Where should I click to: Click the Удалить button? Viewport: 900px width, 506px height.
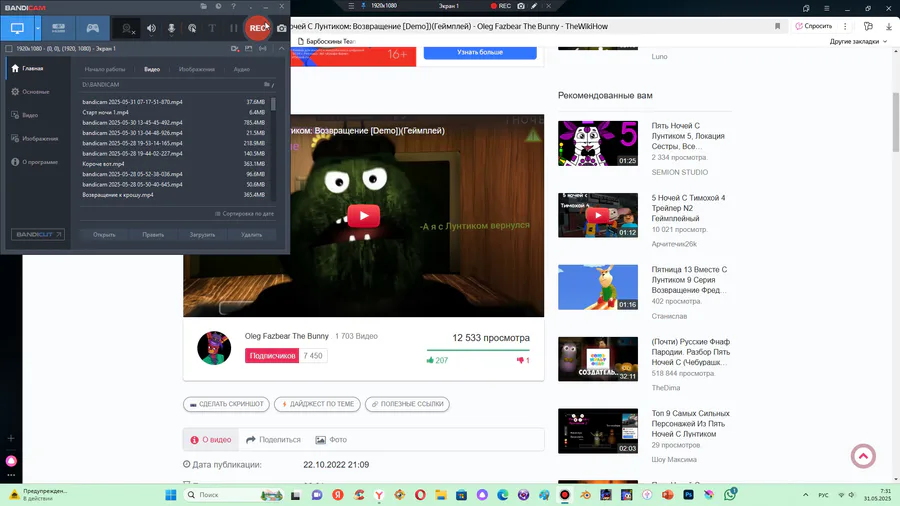coord(251,235)
